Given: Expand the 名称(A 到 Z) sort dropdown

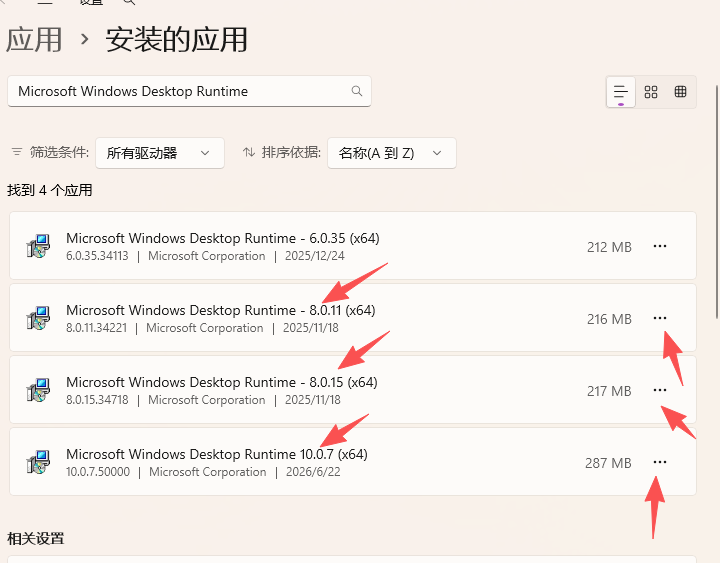Looking at the screenshot, I should click(x=392, y=153).
